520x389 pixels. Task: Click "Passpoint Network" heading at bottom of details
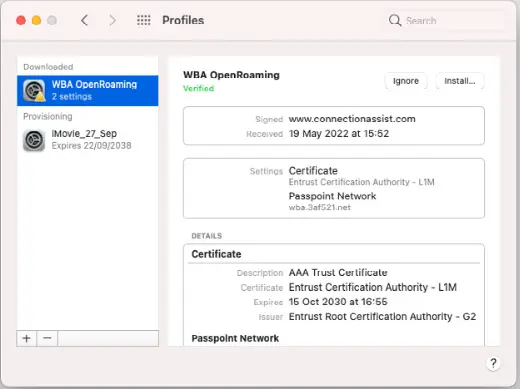(235, 338)
